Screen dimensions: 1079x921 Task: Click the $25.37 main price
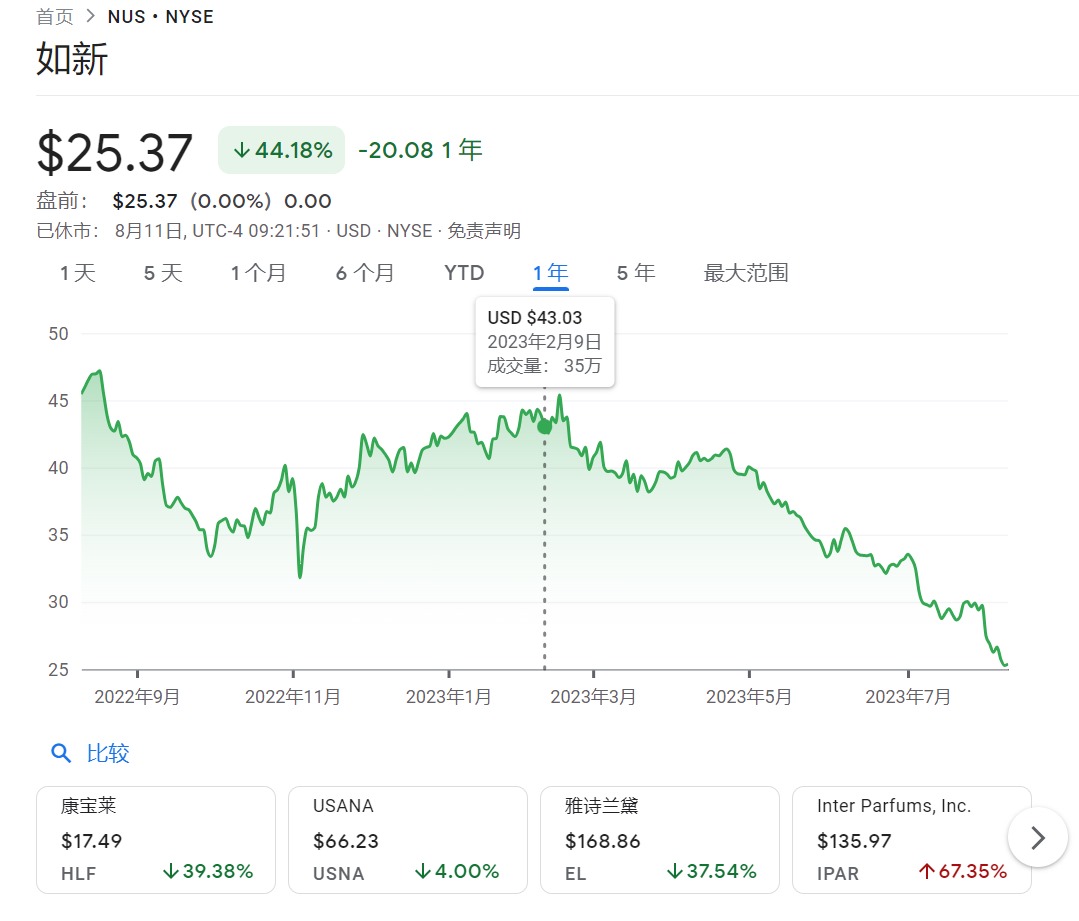point(114,153)
